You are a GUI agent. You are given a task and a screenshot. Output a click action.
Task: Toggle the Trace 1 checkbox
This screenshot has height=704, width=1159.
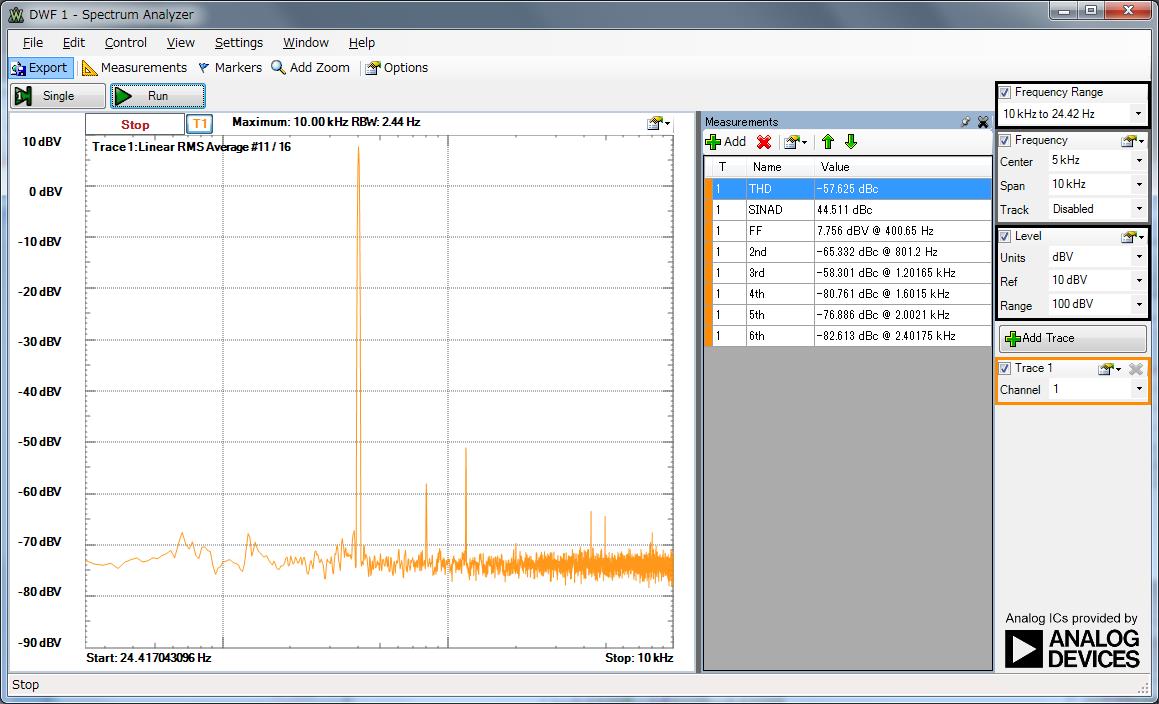[x=1005, y=368]
